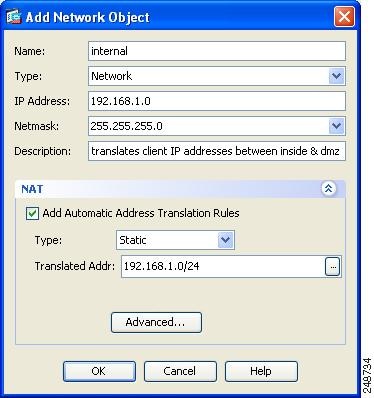This screenshot has width=374, height=398.
Task: Open the Network type dropdown
Action: pyautogui.click(x=336, y=76)
